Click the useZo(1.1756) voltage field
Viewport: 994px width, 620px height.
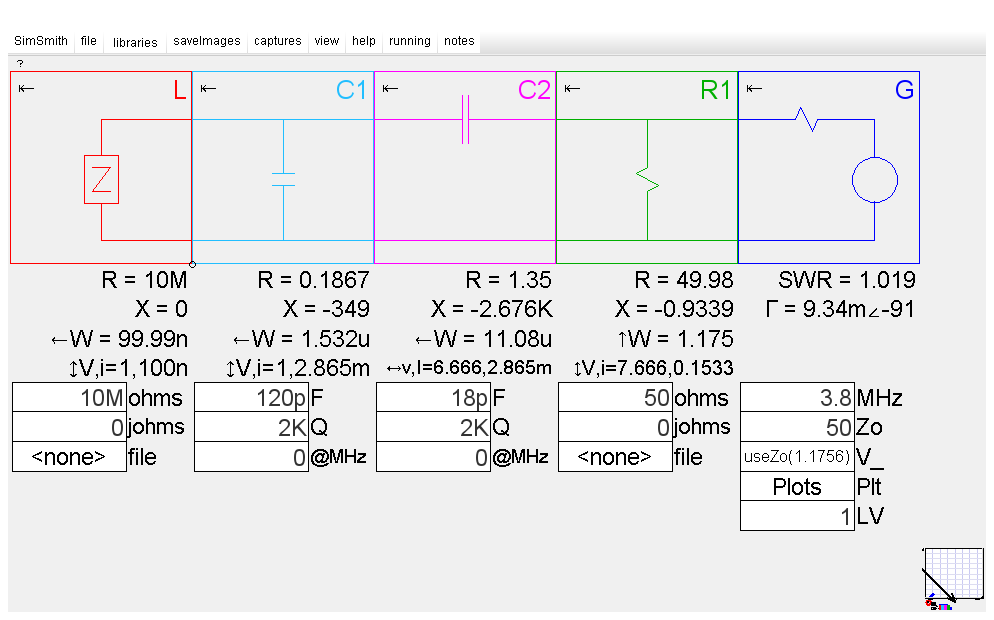click(x=797, y=456)
